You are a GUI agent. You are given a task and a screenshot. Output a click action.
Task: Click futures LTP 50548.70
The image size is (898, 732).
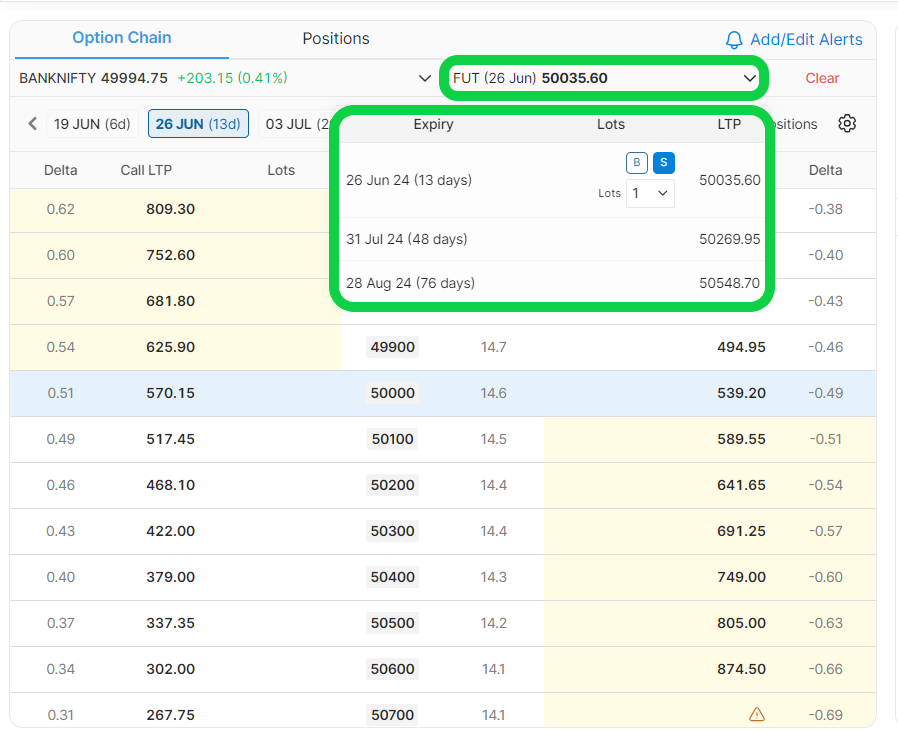tap(730, 283)
